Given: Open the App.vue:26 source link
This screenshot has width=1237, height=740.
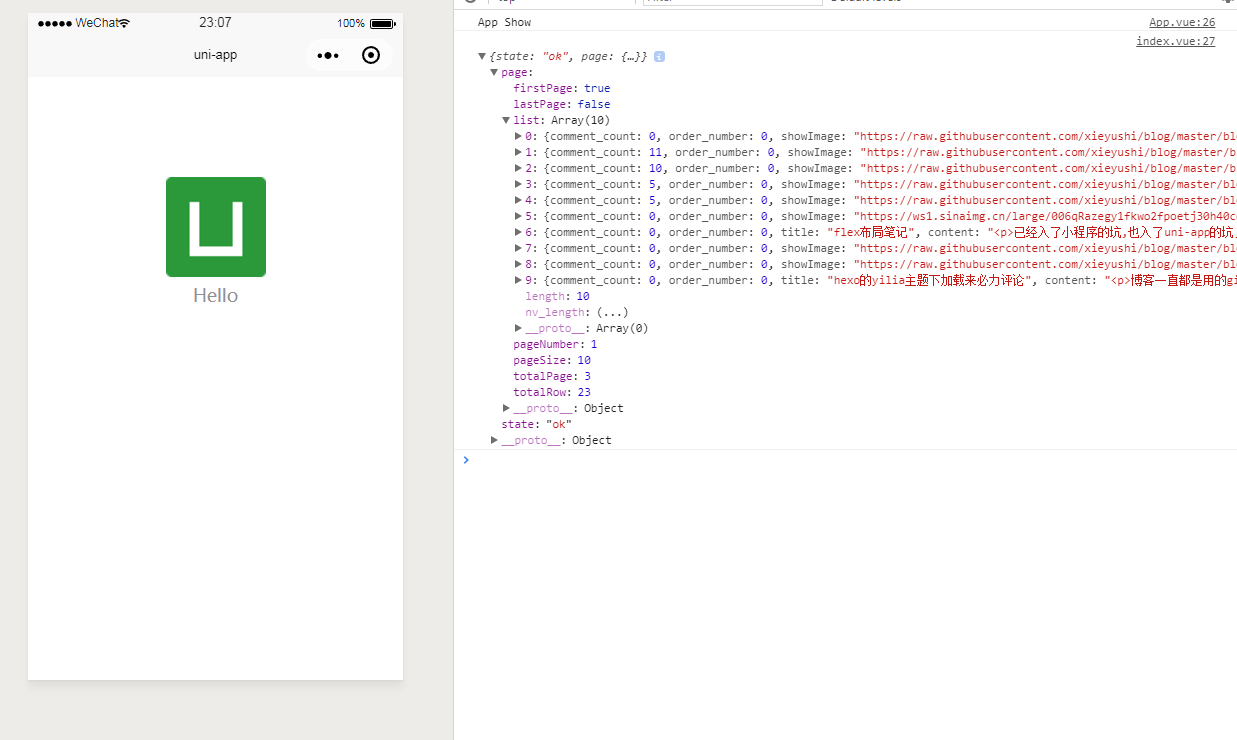Looking at the screenshot, I should [x=1182, y=22].
